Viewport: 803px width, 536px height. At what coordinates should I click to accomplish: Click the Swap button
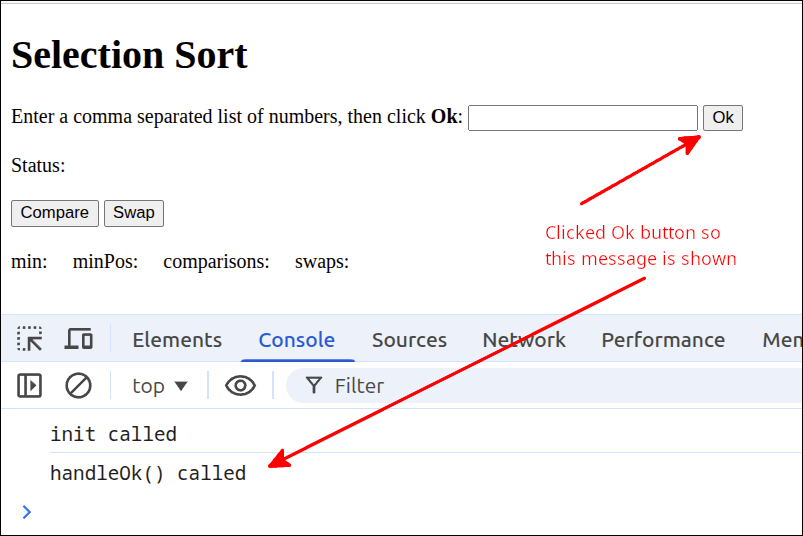(133, 213)
